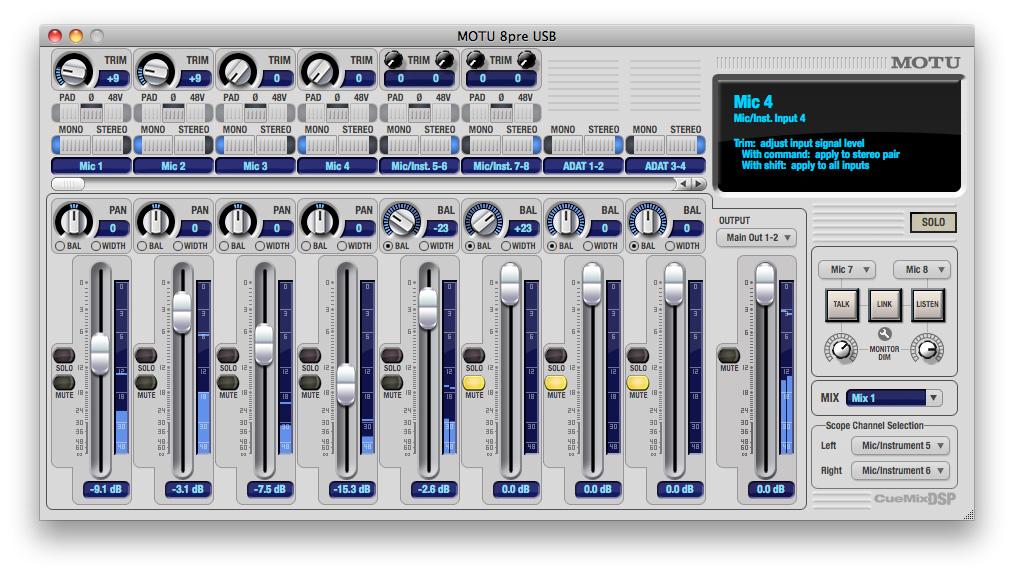
Task: Click the left Mic/Inst. 5-6 trim knob
Action: (393, 60)
